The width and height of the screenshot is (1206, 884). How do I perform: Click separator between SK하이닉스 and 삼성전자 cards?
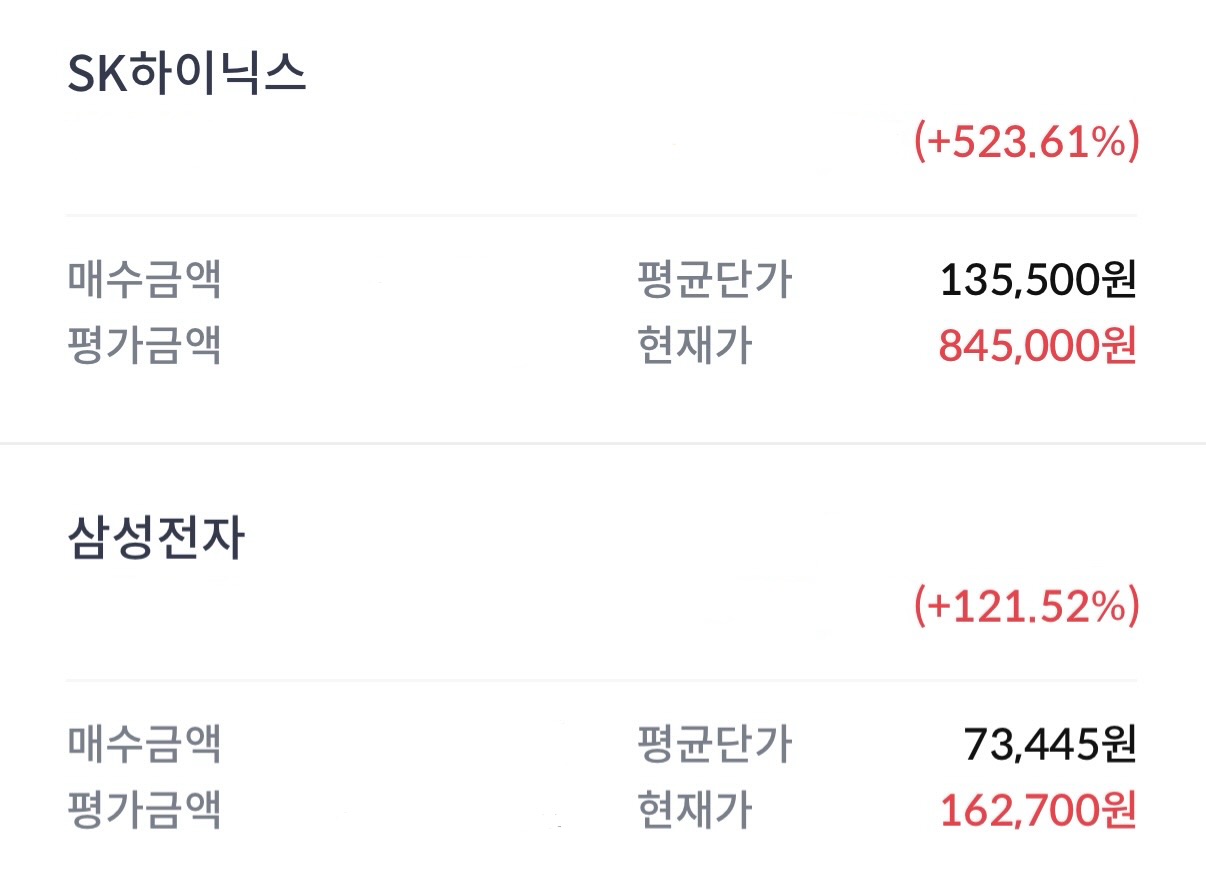click(x=602, y=443)
